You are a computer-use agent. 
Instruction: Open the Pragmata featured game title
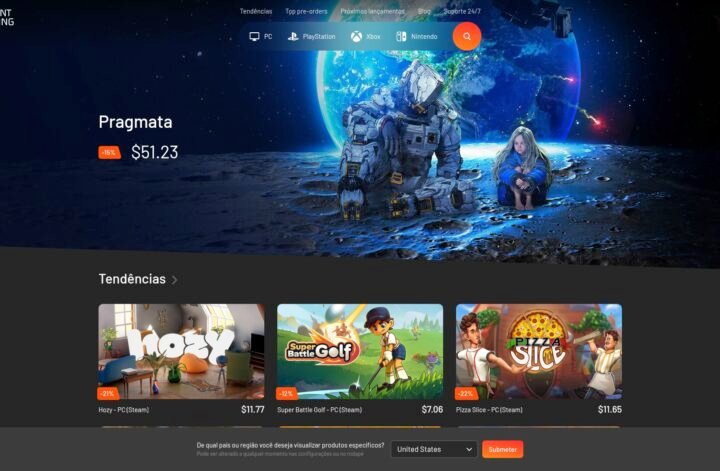coord(135,122)
